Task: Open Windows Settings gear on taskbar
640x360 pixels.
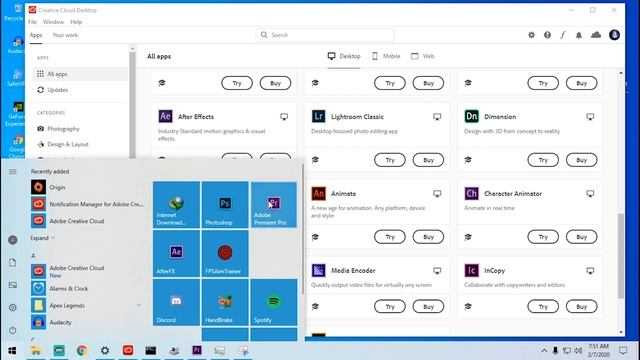Action: click(x=105, y=350)
